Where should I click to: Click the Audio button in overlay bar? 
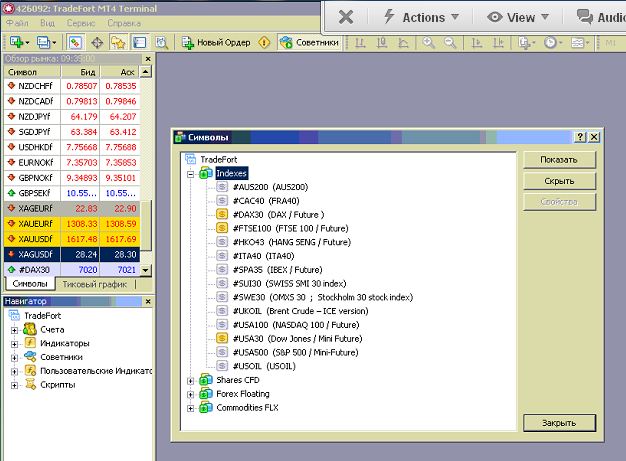coord(600,17)
